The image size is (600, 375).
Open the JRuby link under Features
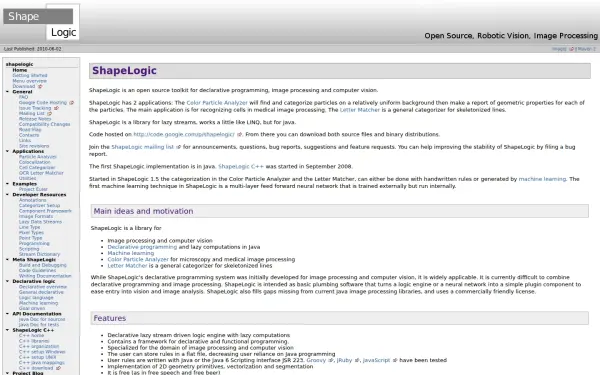344,360
